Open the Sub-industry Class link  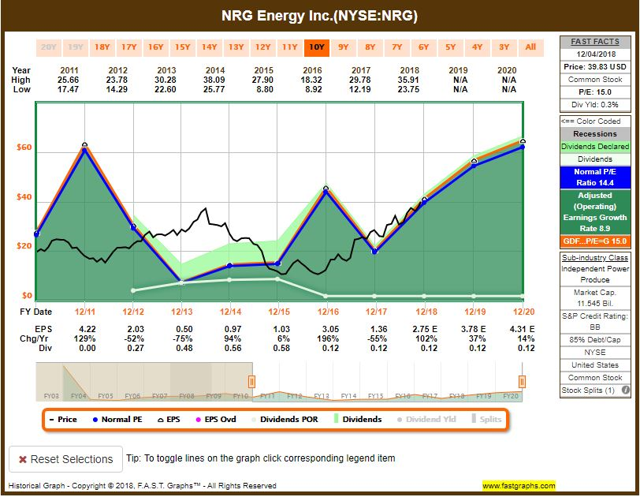click(x=595, y=258)
